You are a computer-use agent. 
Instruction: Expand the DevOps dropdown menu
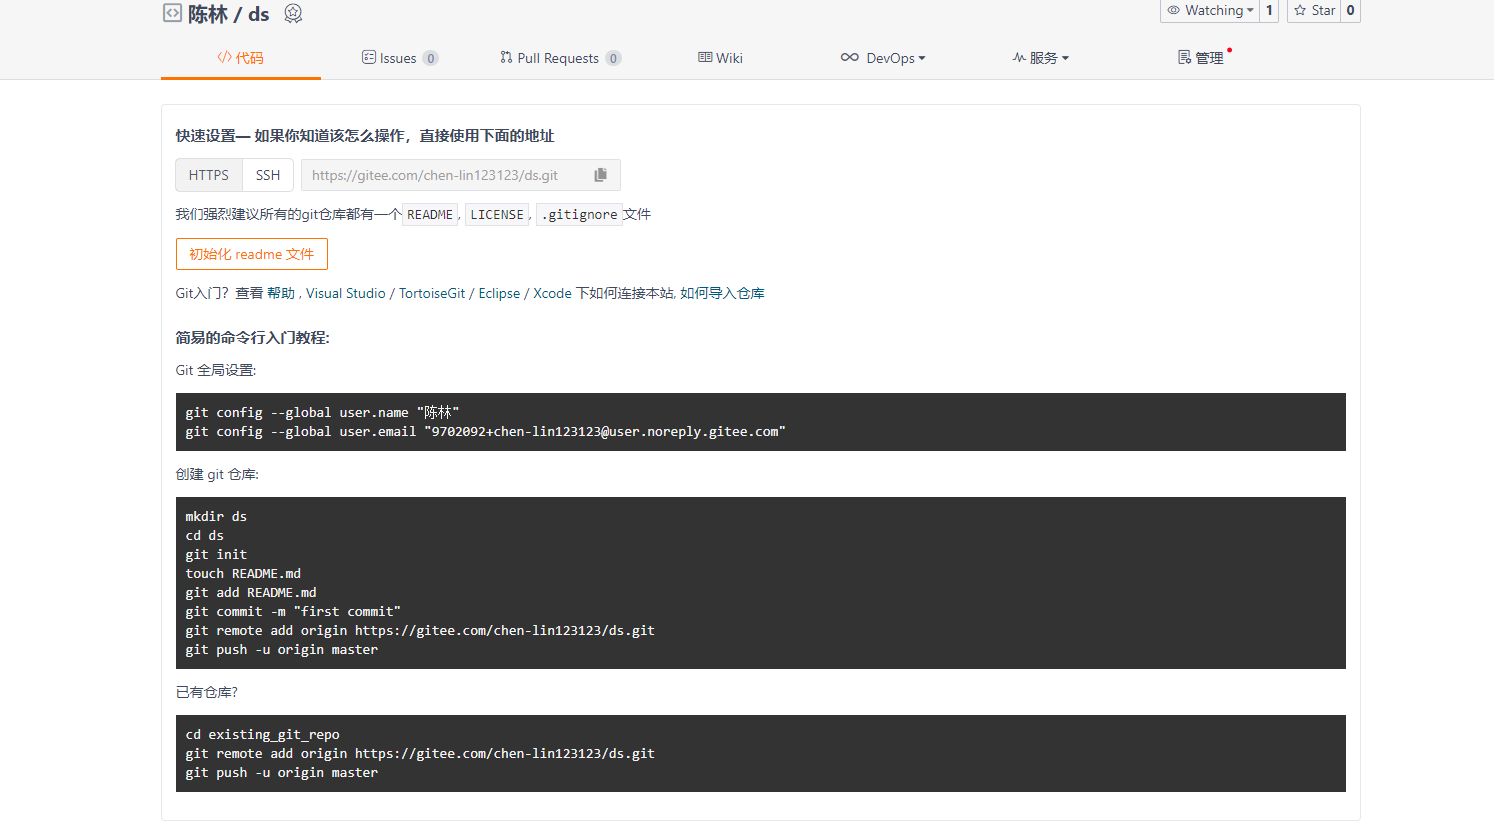(883, 58)
